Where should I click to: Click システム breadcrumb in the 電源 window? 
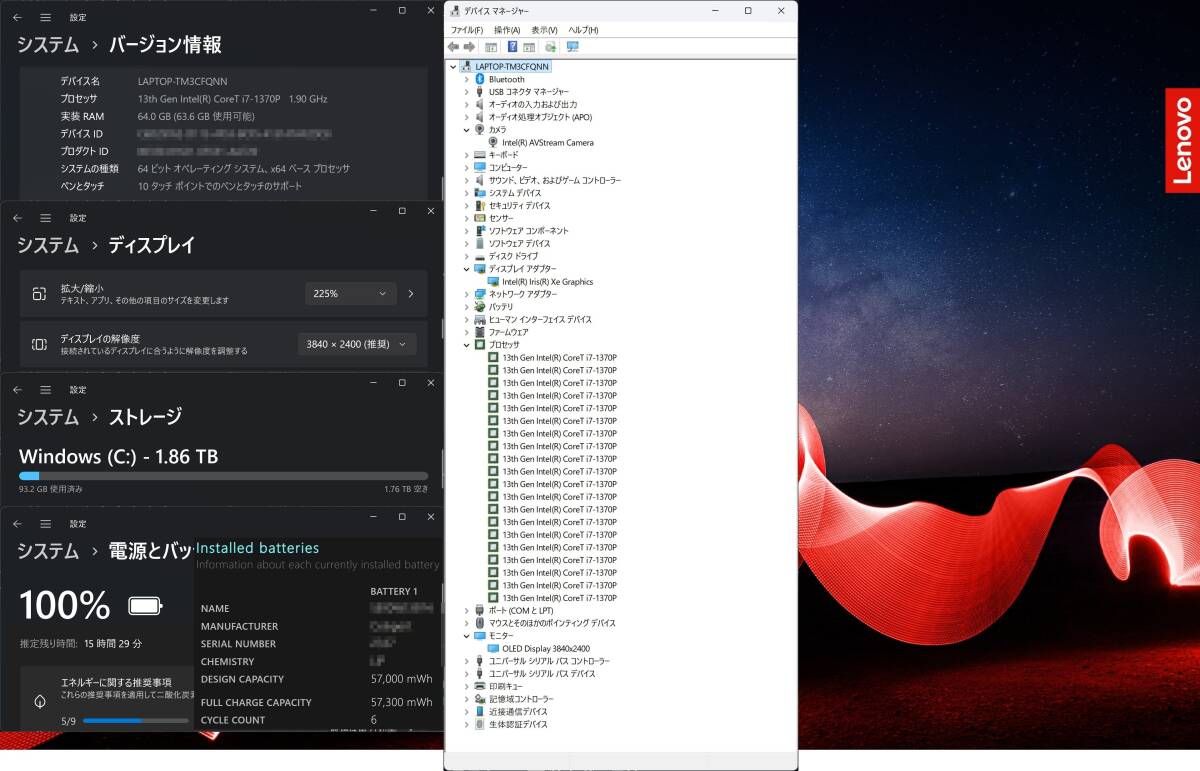[48, 551]
